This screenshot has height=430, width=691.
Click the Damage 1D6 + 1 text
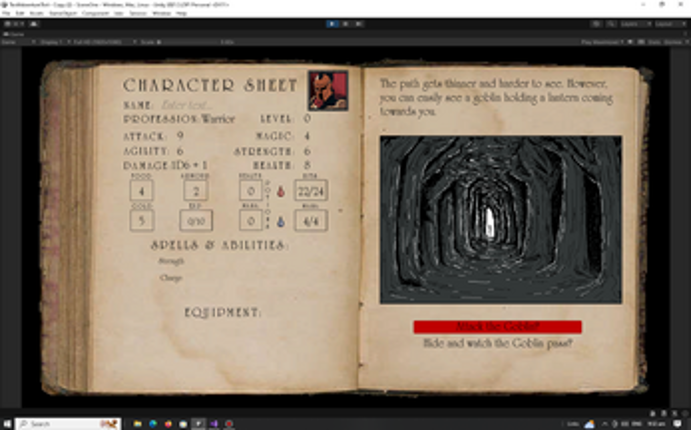click(165, 165)
